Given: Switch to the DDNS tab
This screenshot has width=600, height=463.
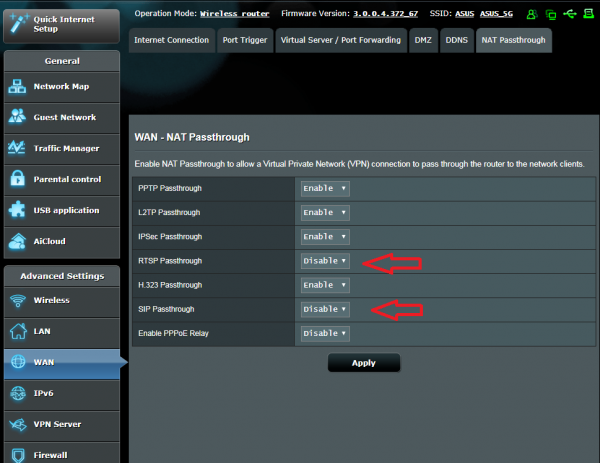Looking at the screenshot, I should 456,40.
